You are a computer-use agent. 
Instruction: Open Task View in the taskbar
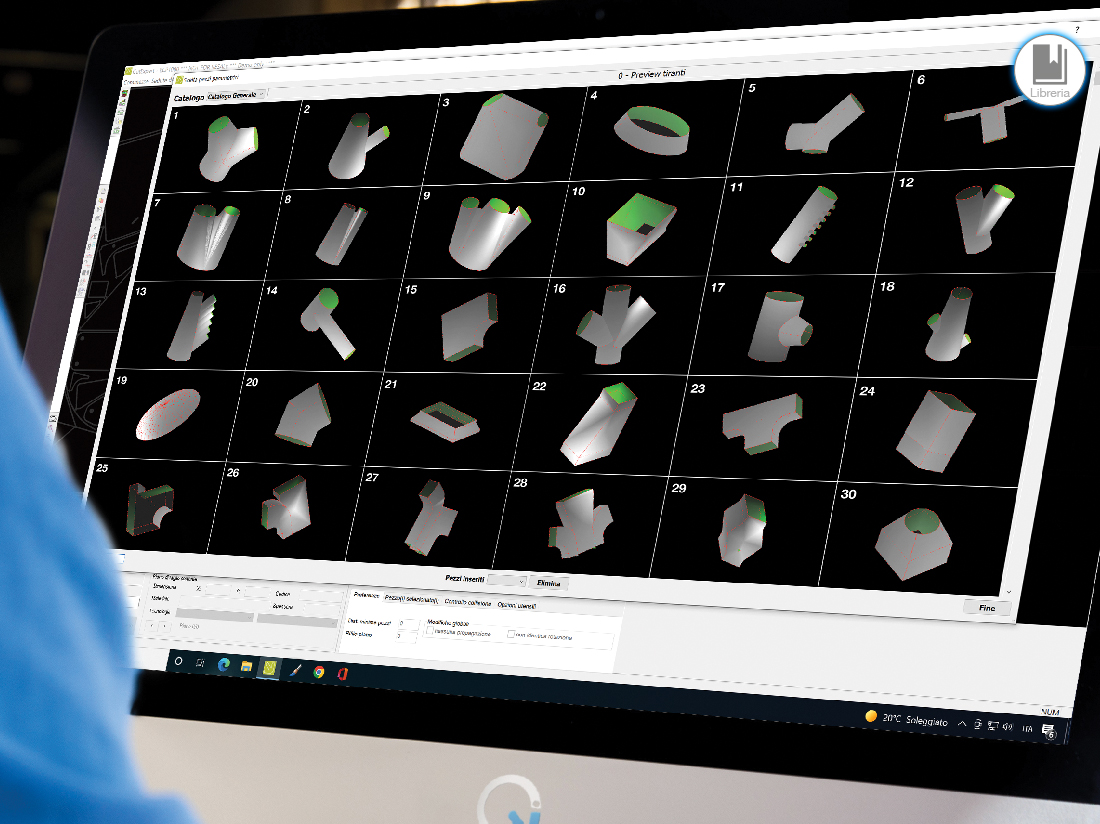pyautogui.click(x=200, y=663)
